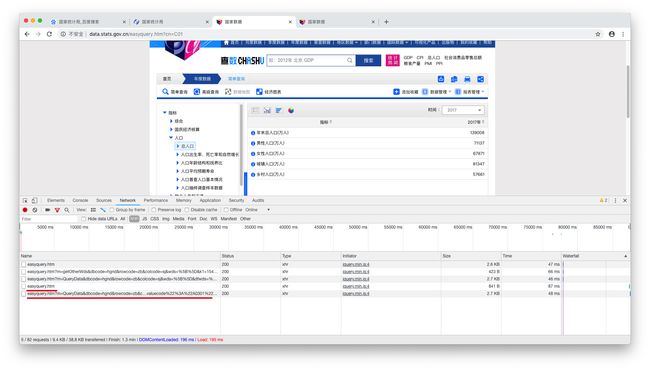Open initiator link of first request
The image size is (650, 370).
[356, 264]
